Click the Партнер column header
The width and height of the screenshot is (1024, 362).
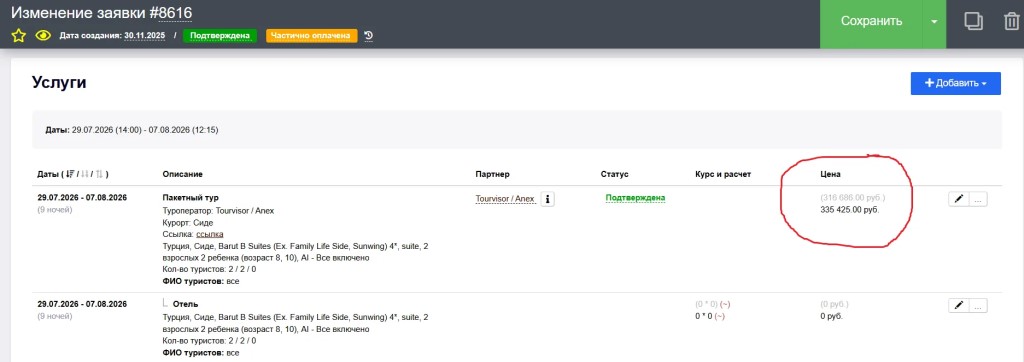[492, 174]
